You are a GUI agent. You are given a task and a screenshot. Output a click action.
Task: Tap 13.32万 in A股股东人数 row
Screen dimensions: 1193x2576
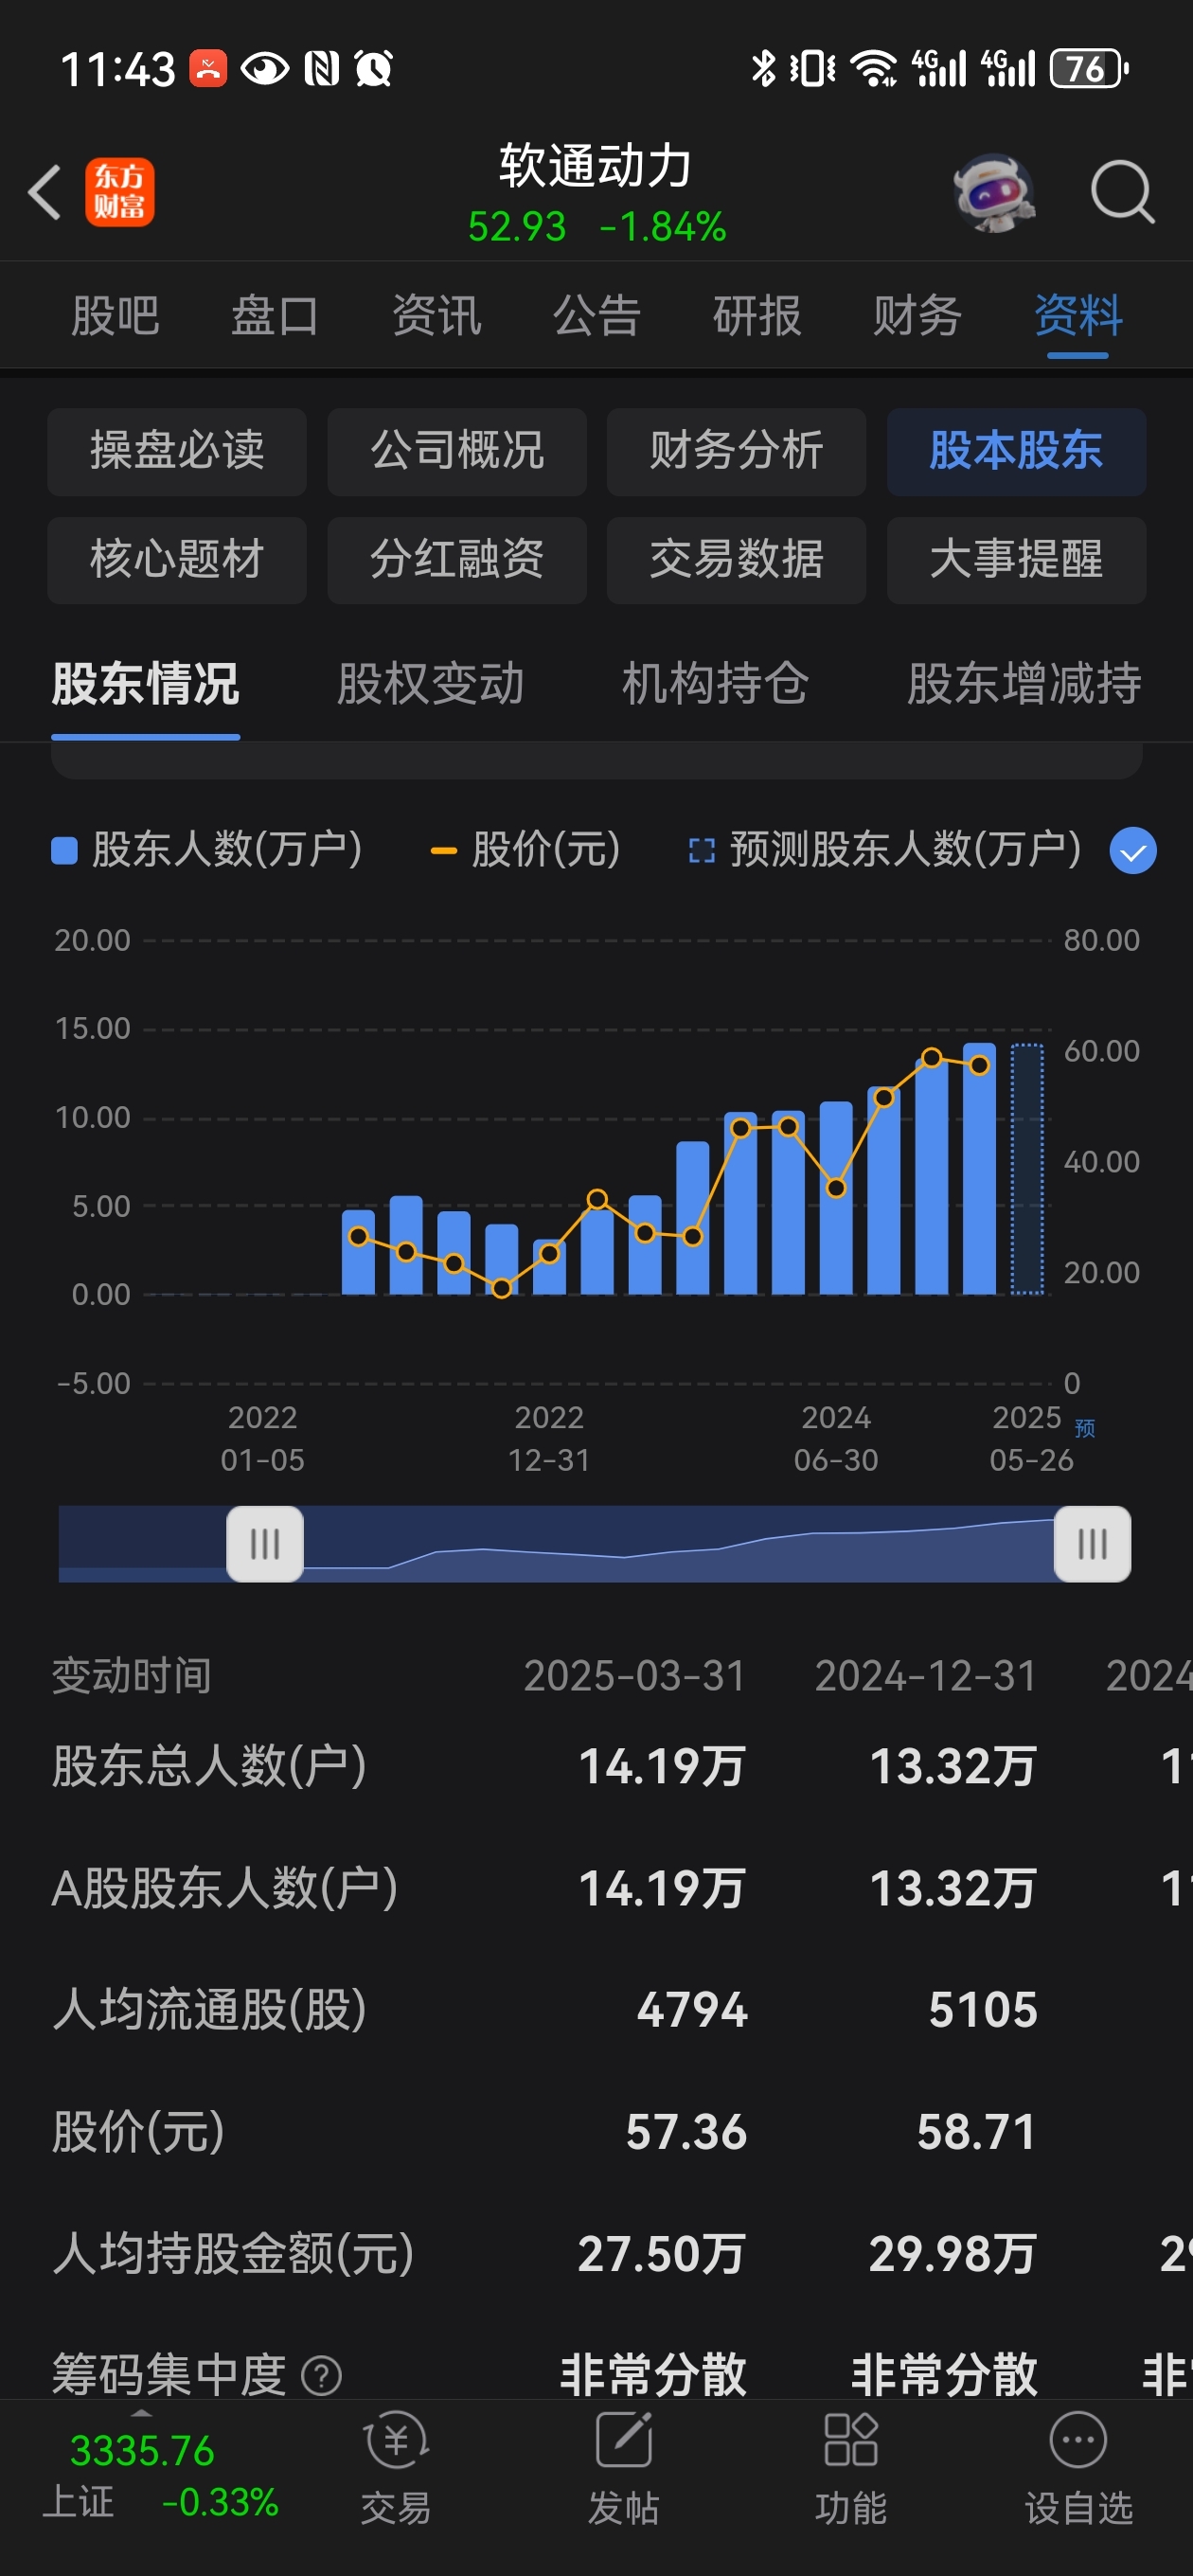click(953, 1889)
